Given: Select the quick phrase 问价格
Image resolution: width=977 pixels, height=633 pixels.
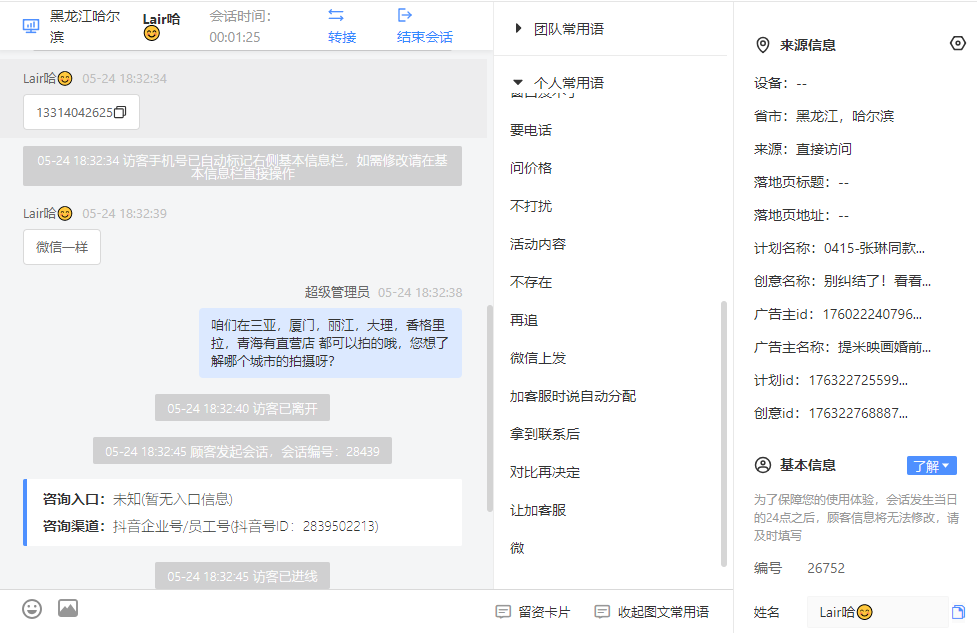Looking at the screenshot, I should [x=531, y=168].
